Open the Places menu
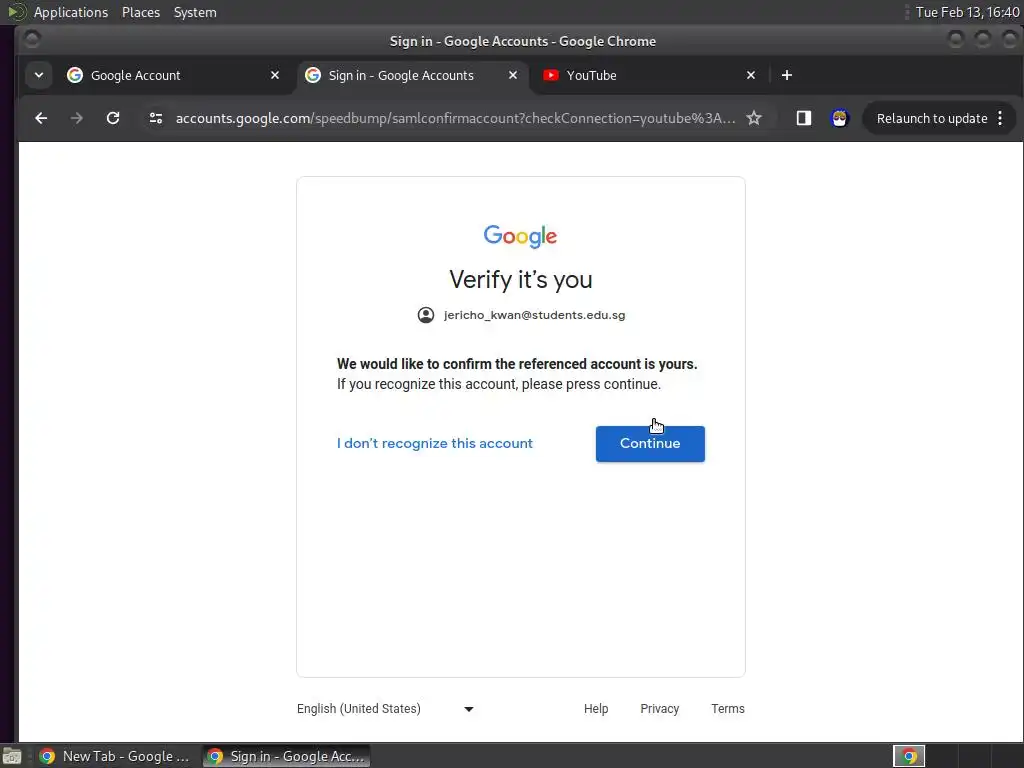 [x=140, y=12]
